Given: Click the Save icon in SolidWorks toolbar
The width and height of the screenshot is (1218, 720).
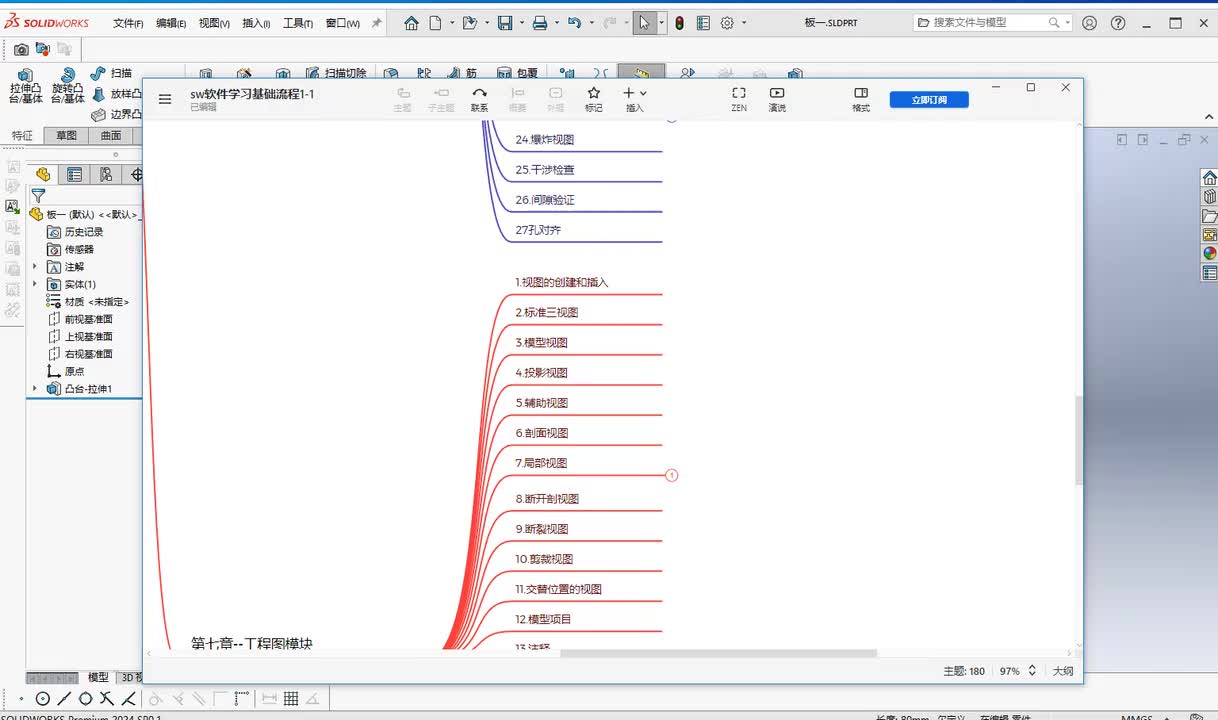Looking at the screenshot, I should coord(505,23).
